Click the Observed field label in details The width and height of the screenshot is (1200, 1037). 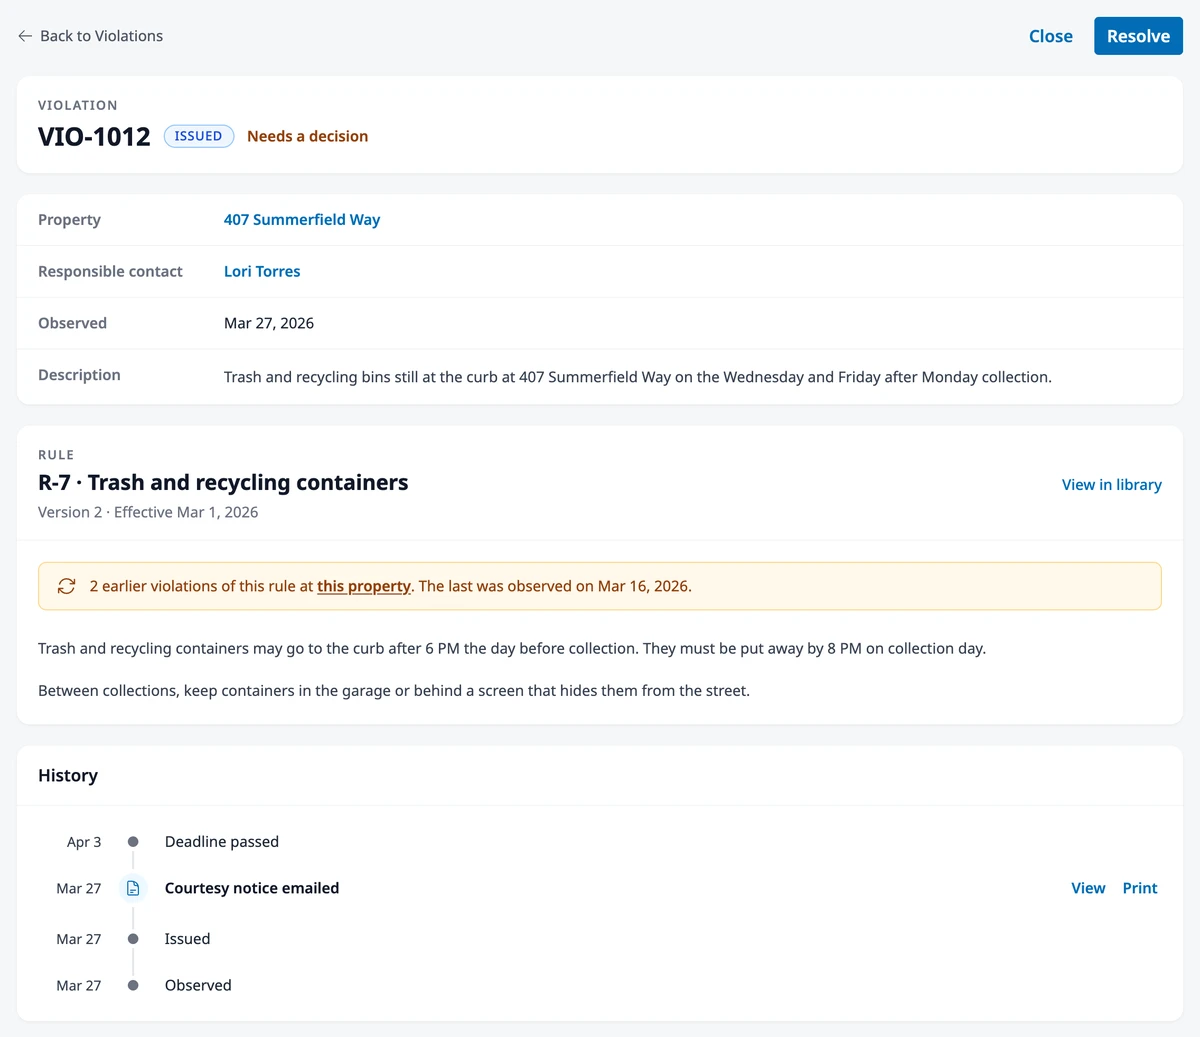coord(72,323)
